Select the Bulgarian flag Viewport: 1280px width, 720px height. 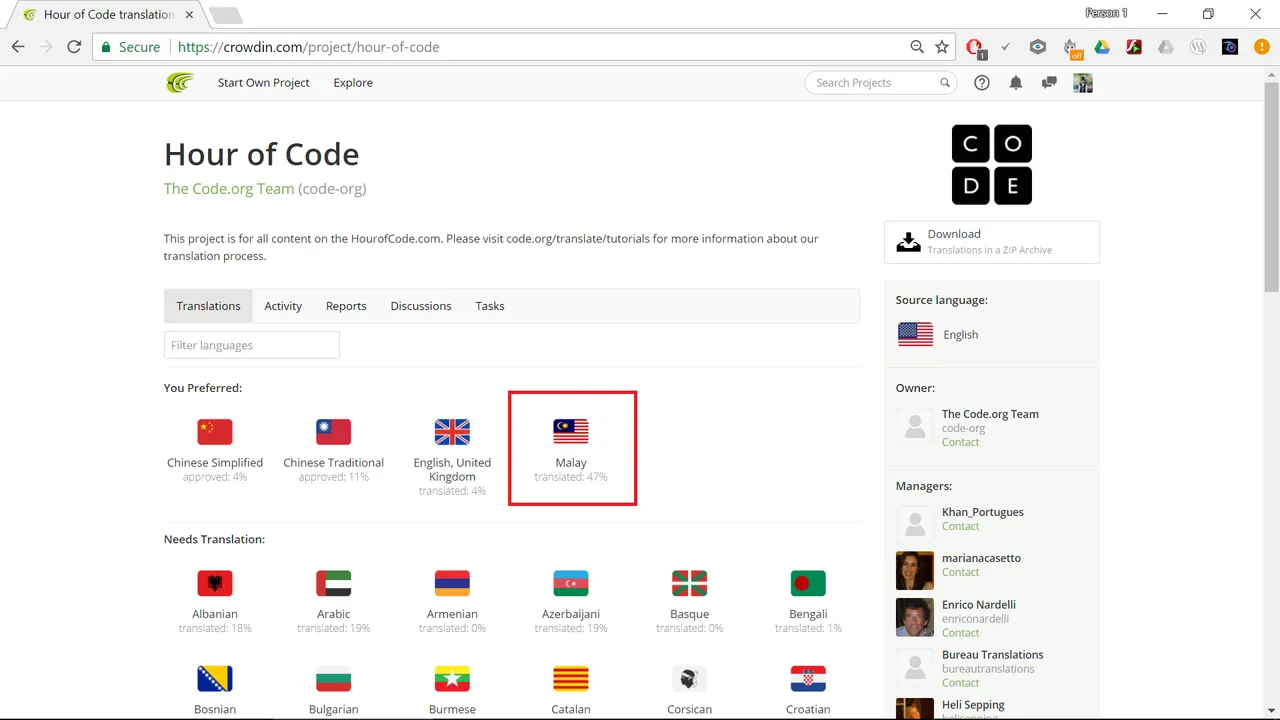click(x=334, y=679)
